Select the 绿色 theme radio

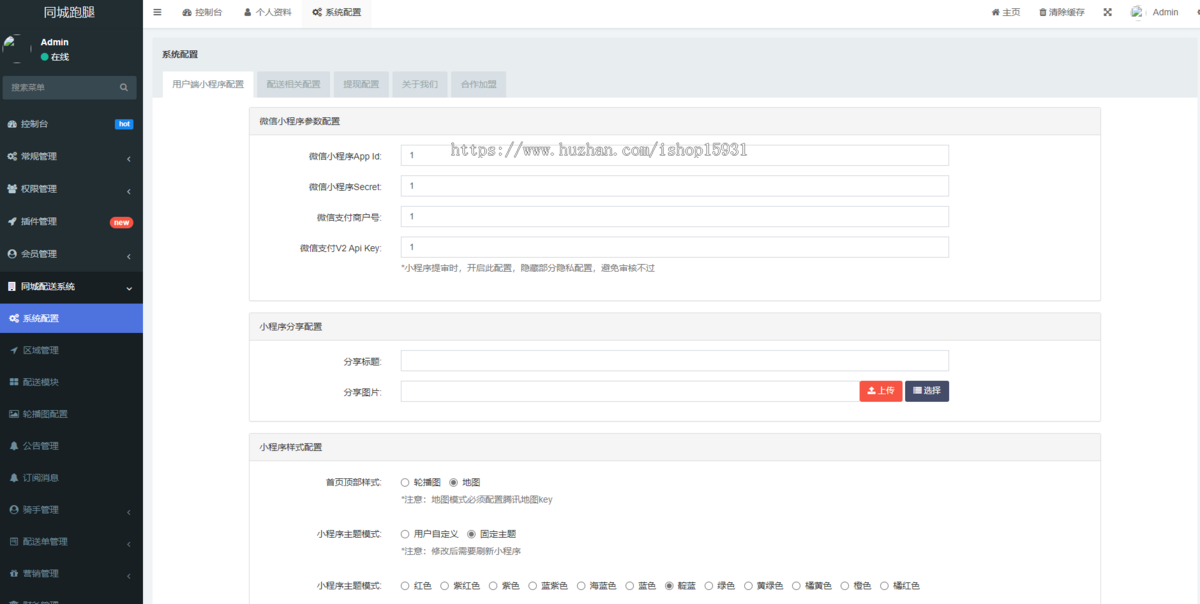coord(709,586)
